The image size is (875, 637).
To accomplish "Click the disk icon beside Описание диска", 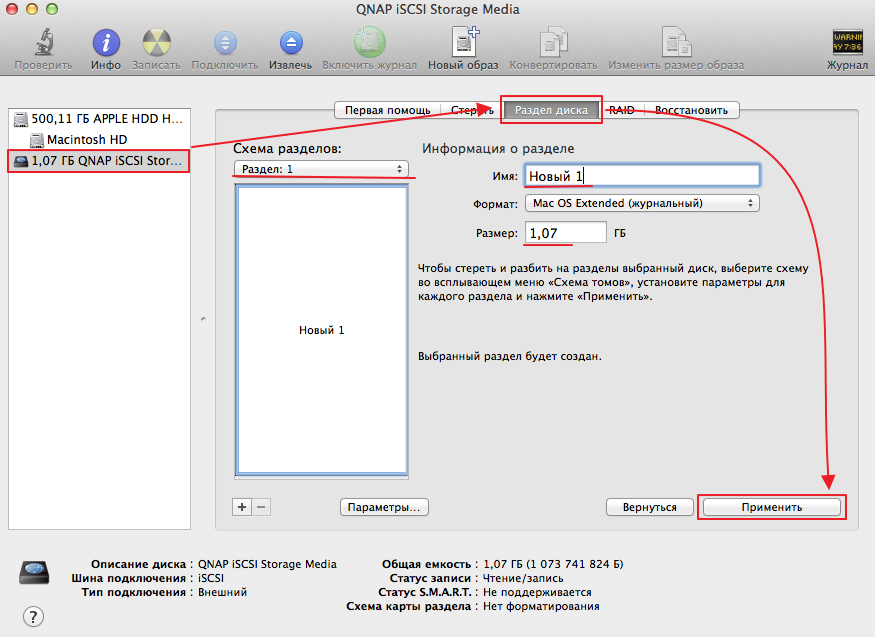I will coord(34,573).
